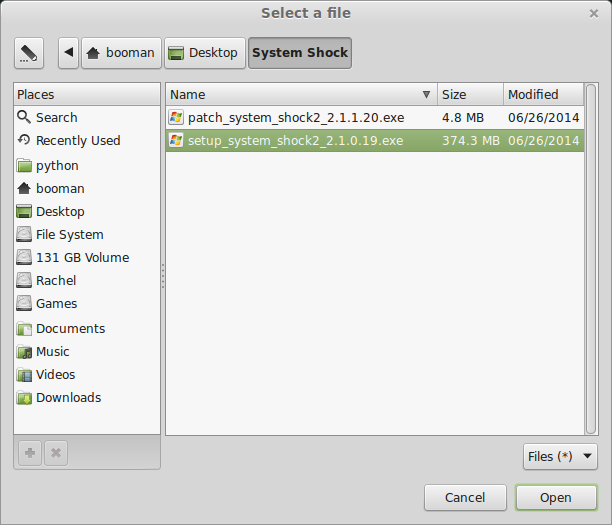Open the Games drive
The width and height of the screenshot is (612, 525).
(x=87, y=303)
